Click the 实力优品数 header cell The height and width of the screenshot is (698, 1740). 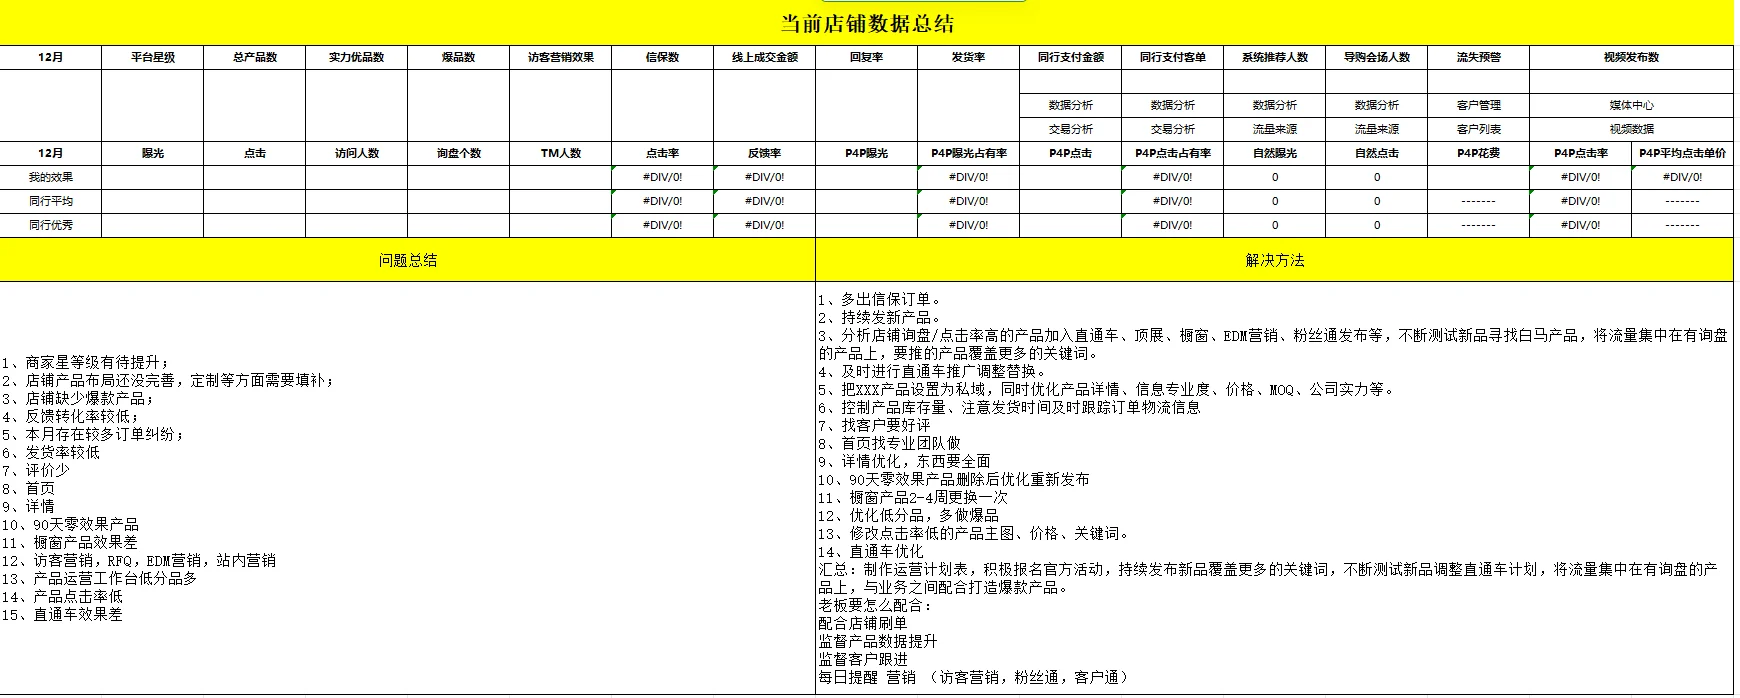357,57
